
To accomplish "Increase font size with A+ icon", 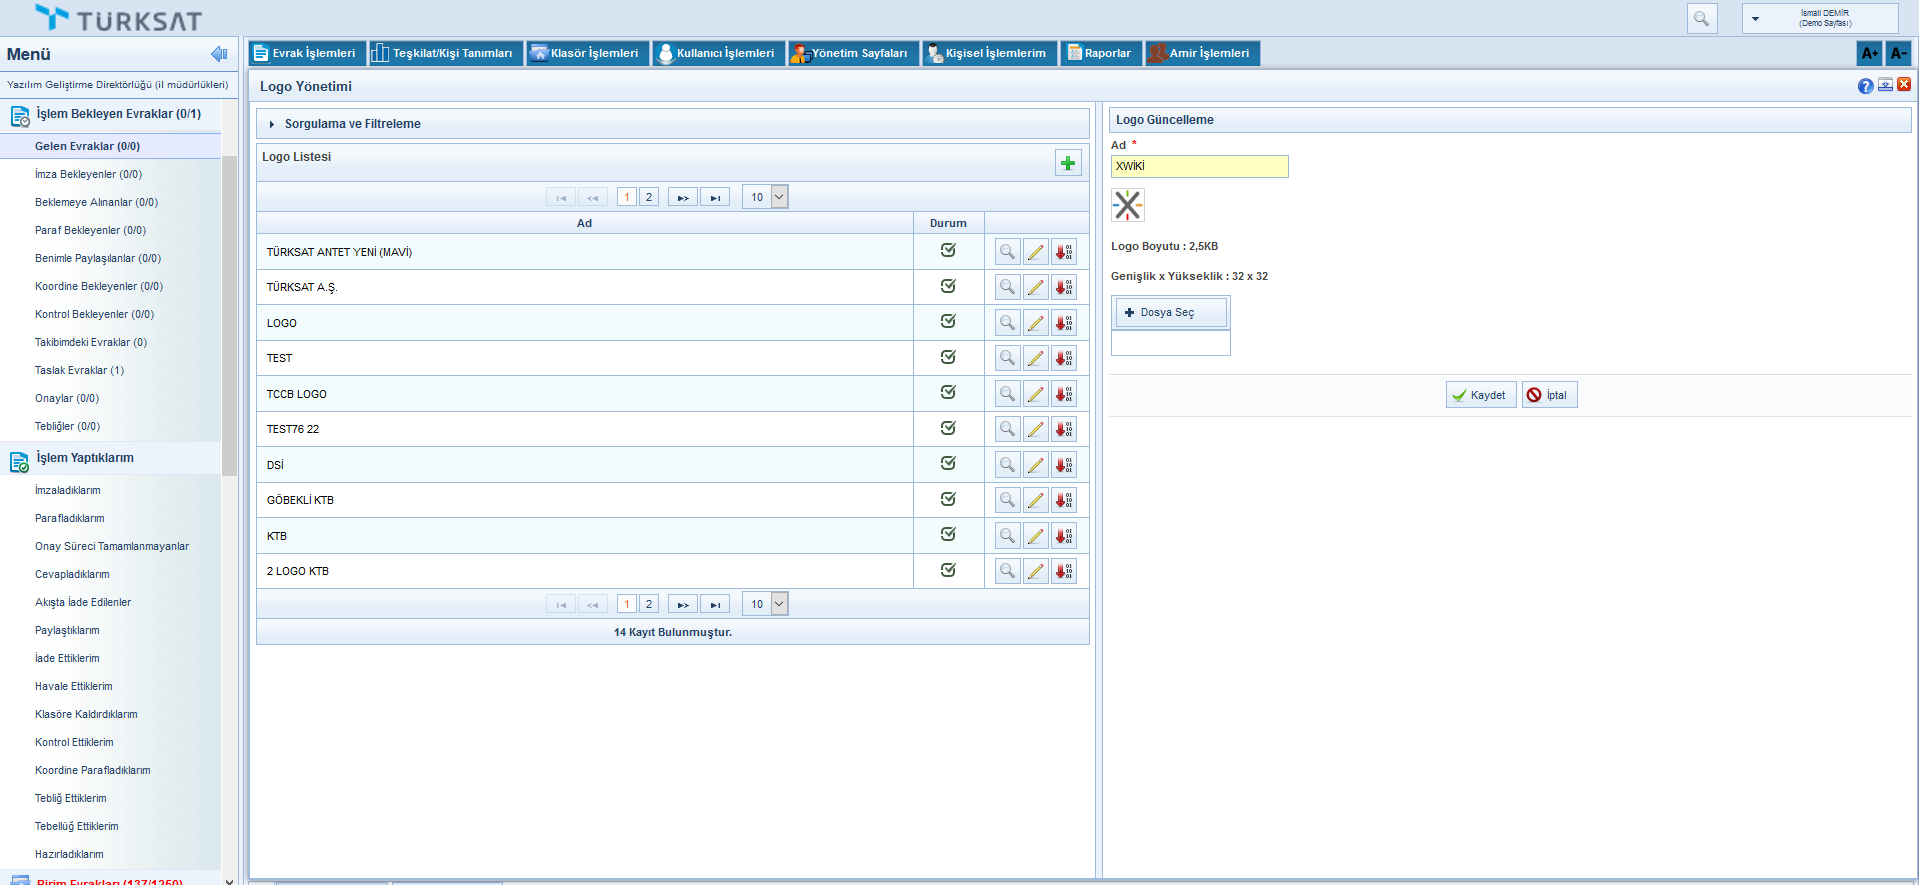I will point(1869,53).
